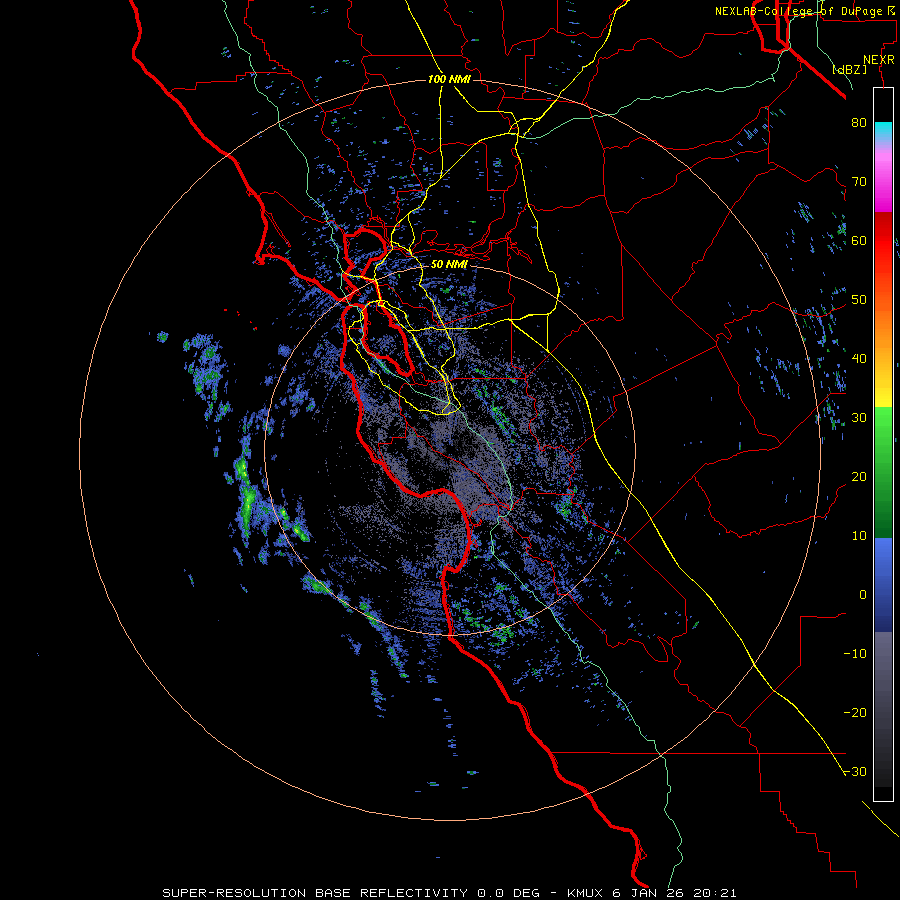Click the red segment of the dBZ color bar

pos(883,241)
